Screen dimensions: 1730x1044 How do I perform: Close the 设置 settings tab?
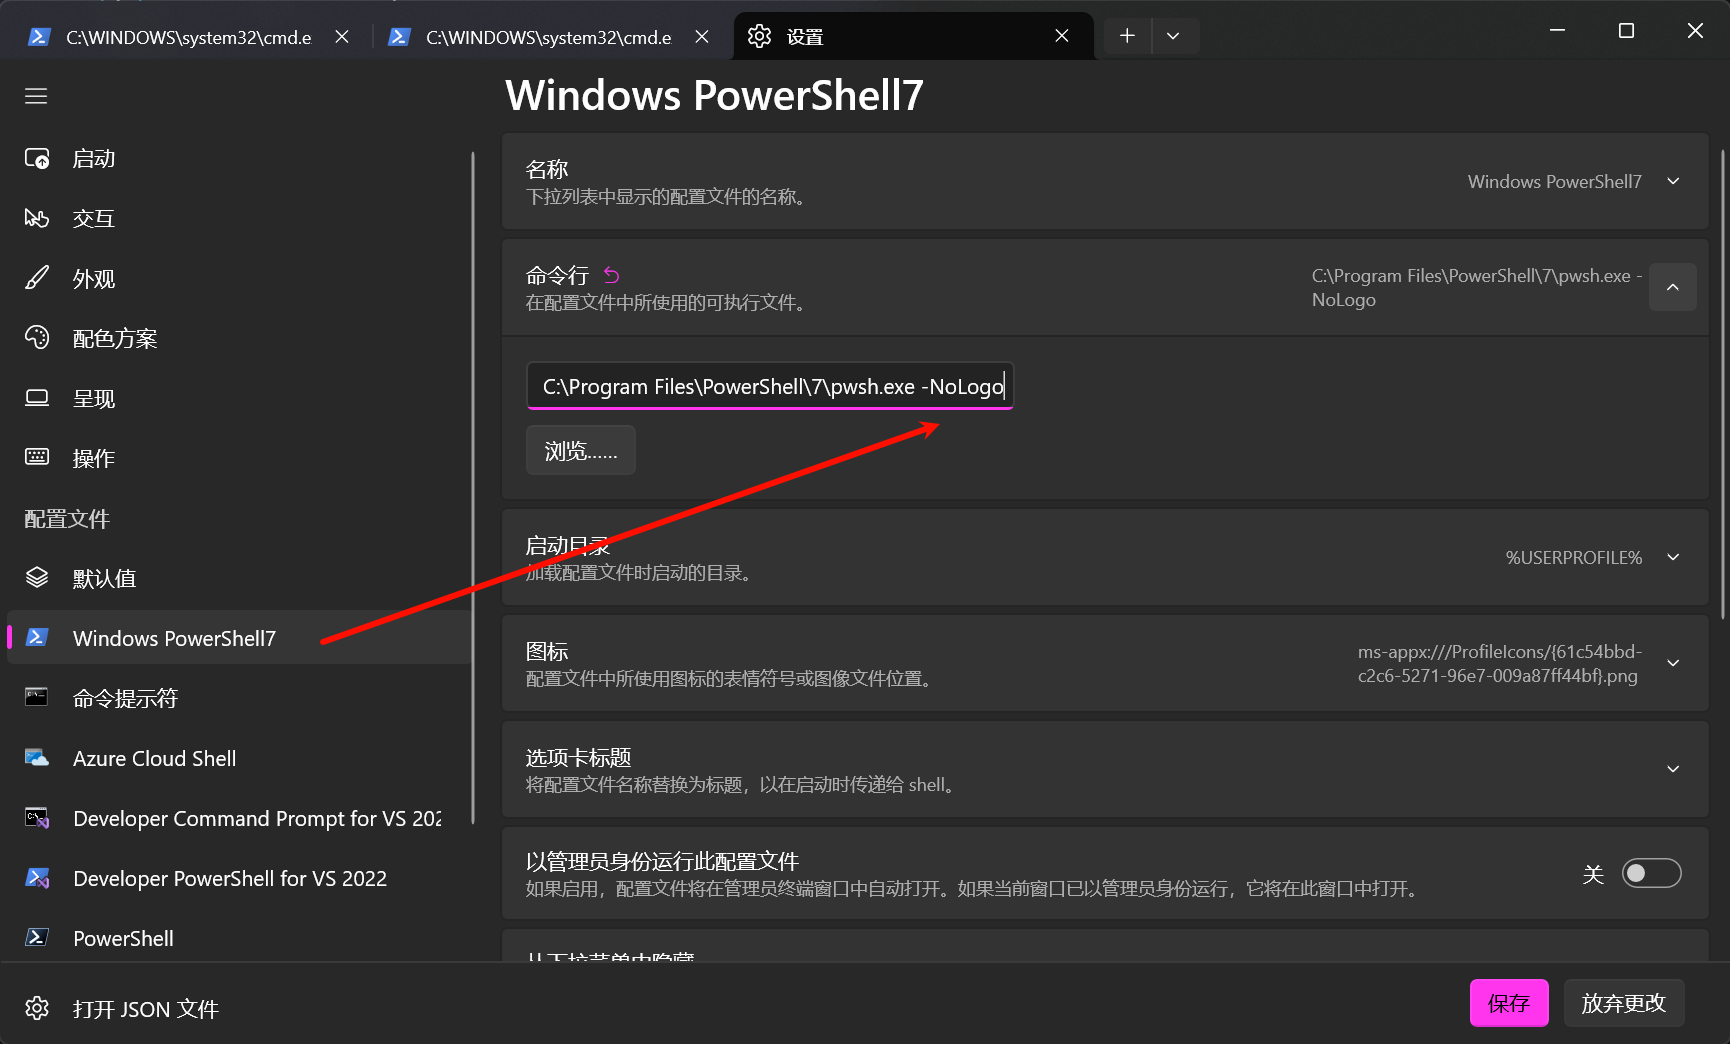pyautogui.click(x=1062, y=36)
